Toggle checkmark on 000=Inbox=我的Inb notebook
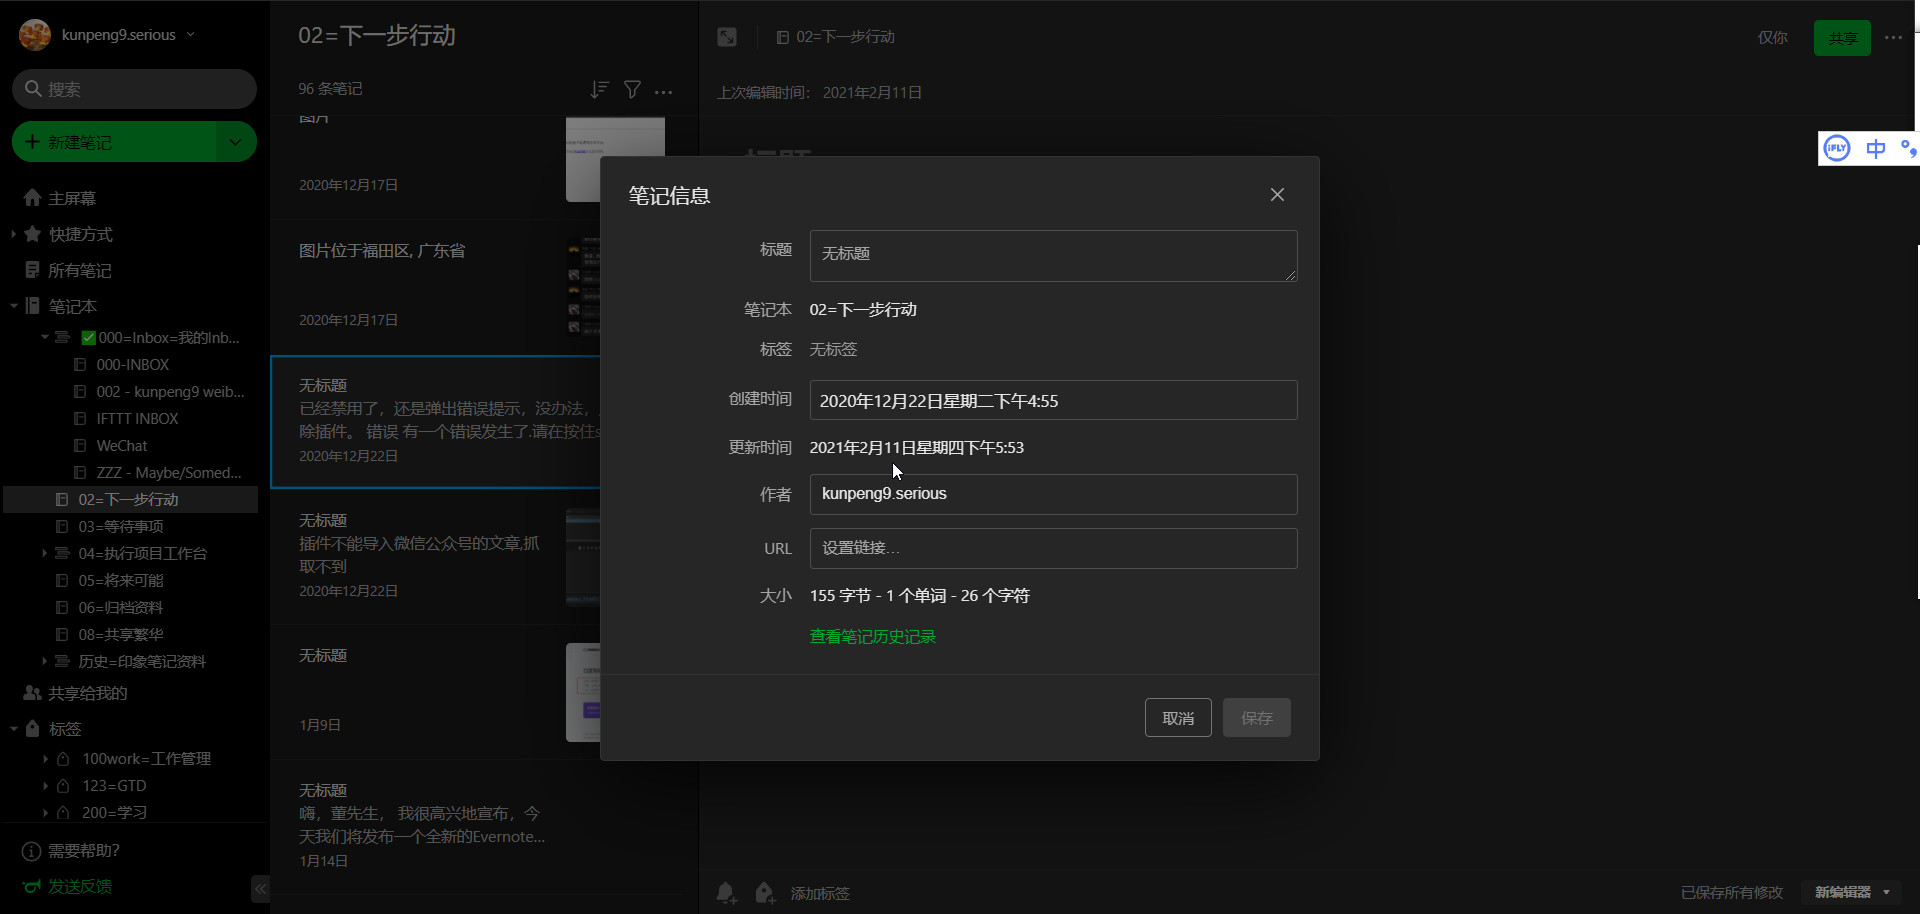 (90, 337)
